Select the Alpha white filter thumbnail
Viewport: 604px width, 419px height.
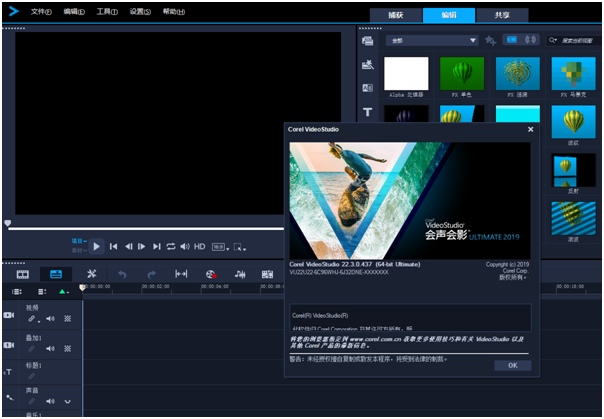pos(406,74)
